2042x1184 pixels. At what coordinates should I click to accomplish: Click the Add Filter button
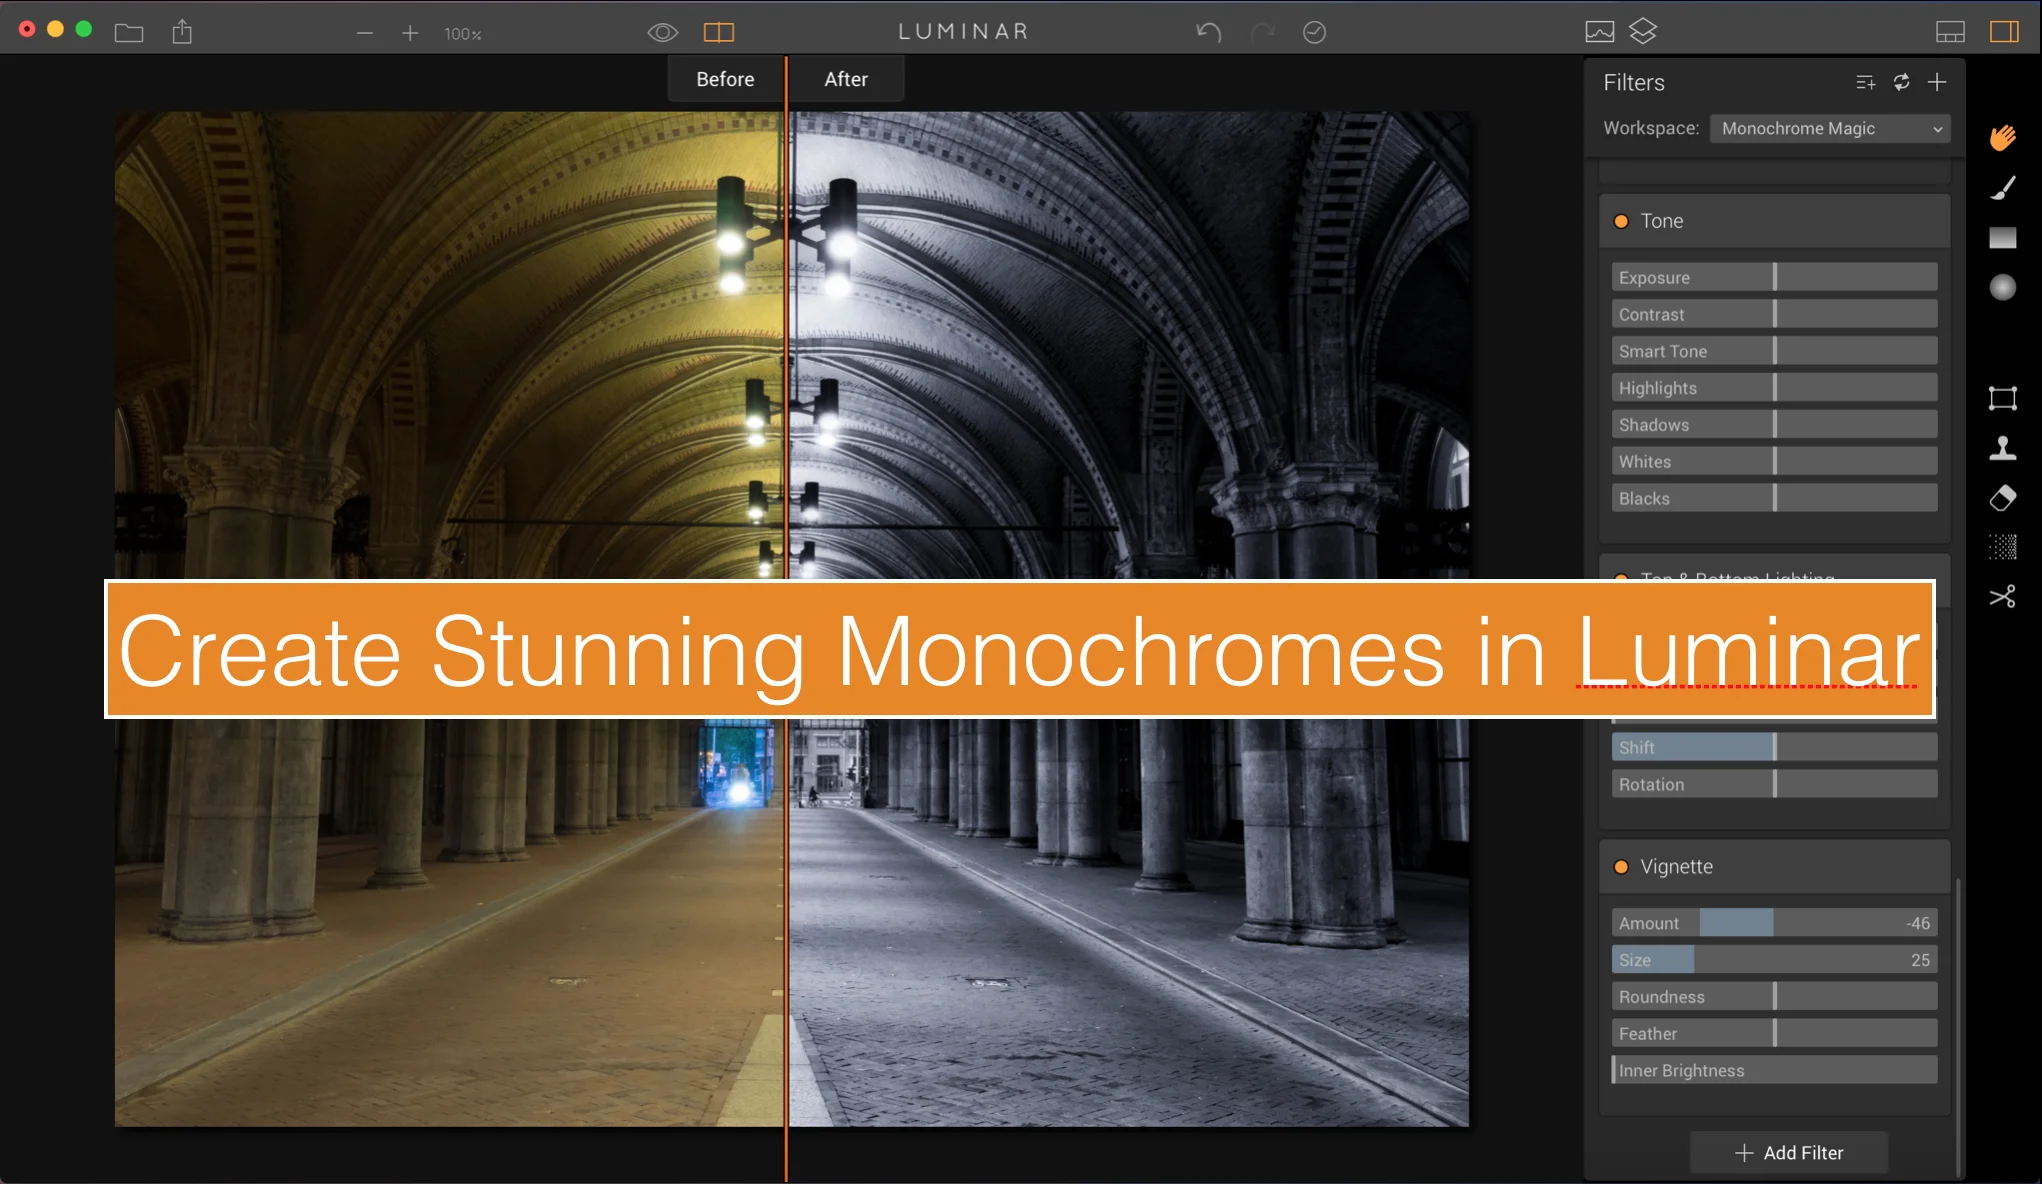1788,1153
